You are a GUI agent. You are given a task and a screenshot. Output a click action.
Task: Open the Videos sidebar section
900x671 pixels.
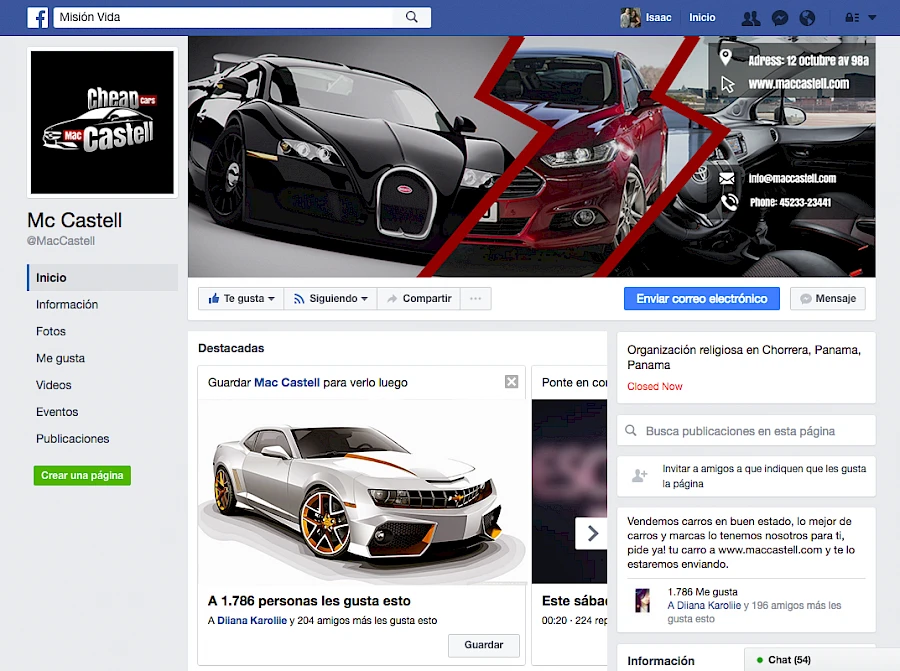pos(53,385)
